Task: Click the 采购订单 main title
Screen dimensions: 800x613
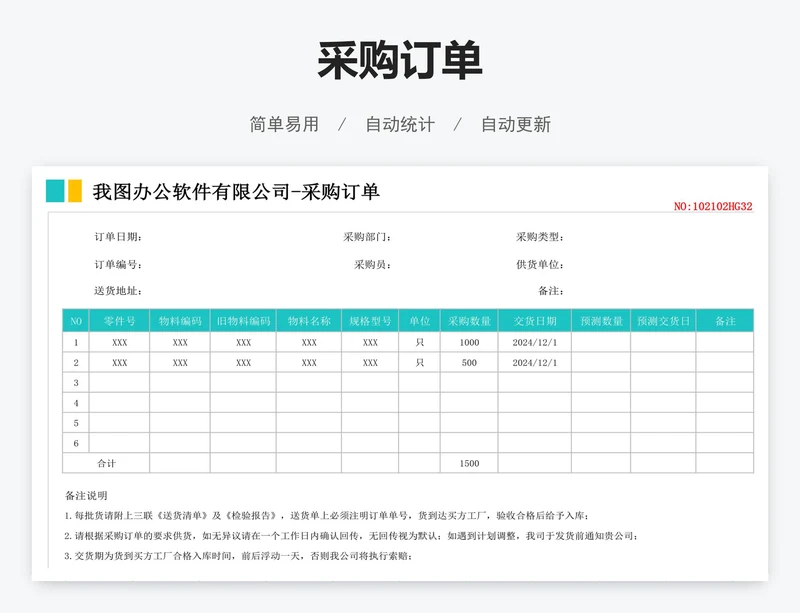Action: 399,60
